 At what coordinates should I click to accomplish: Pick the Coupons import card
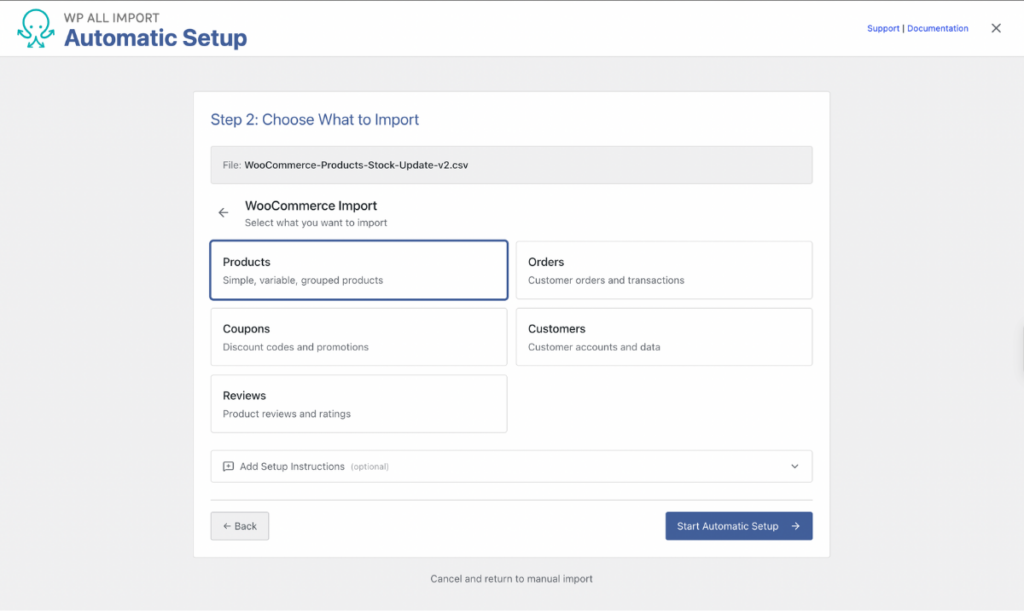(x=359, y=337)
